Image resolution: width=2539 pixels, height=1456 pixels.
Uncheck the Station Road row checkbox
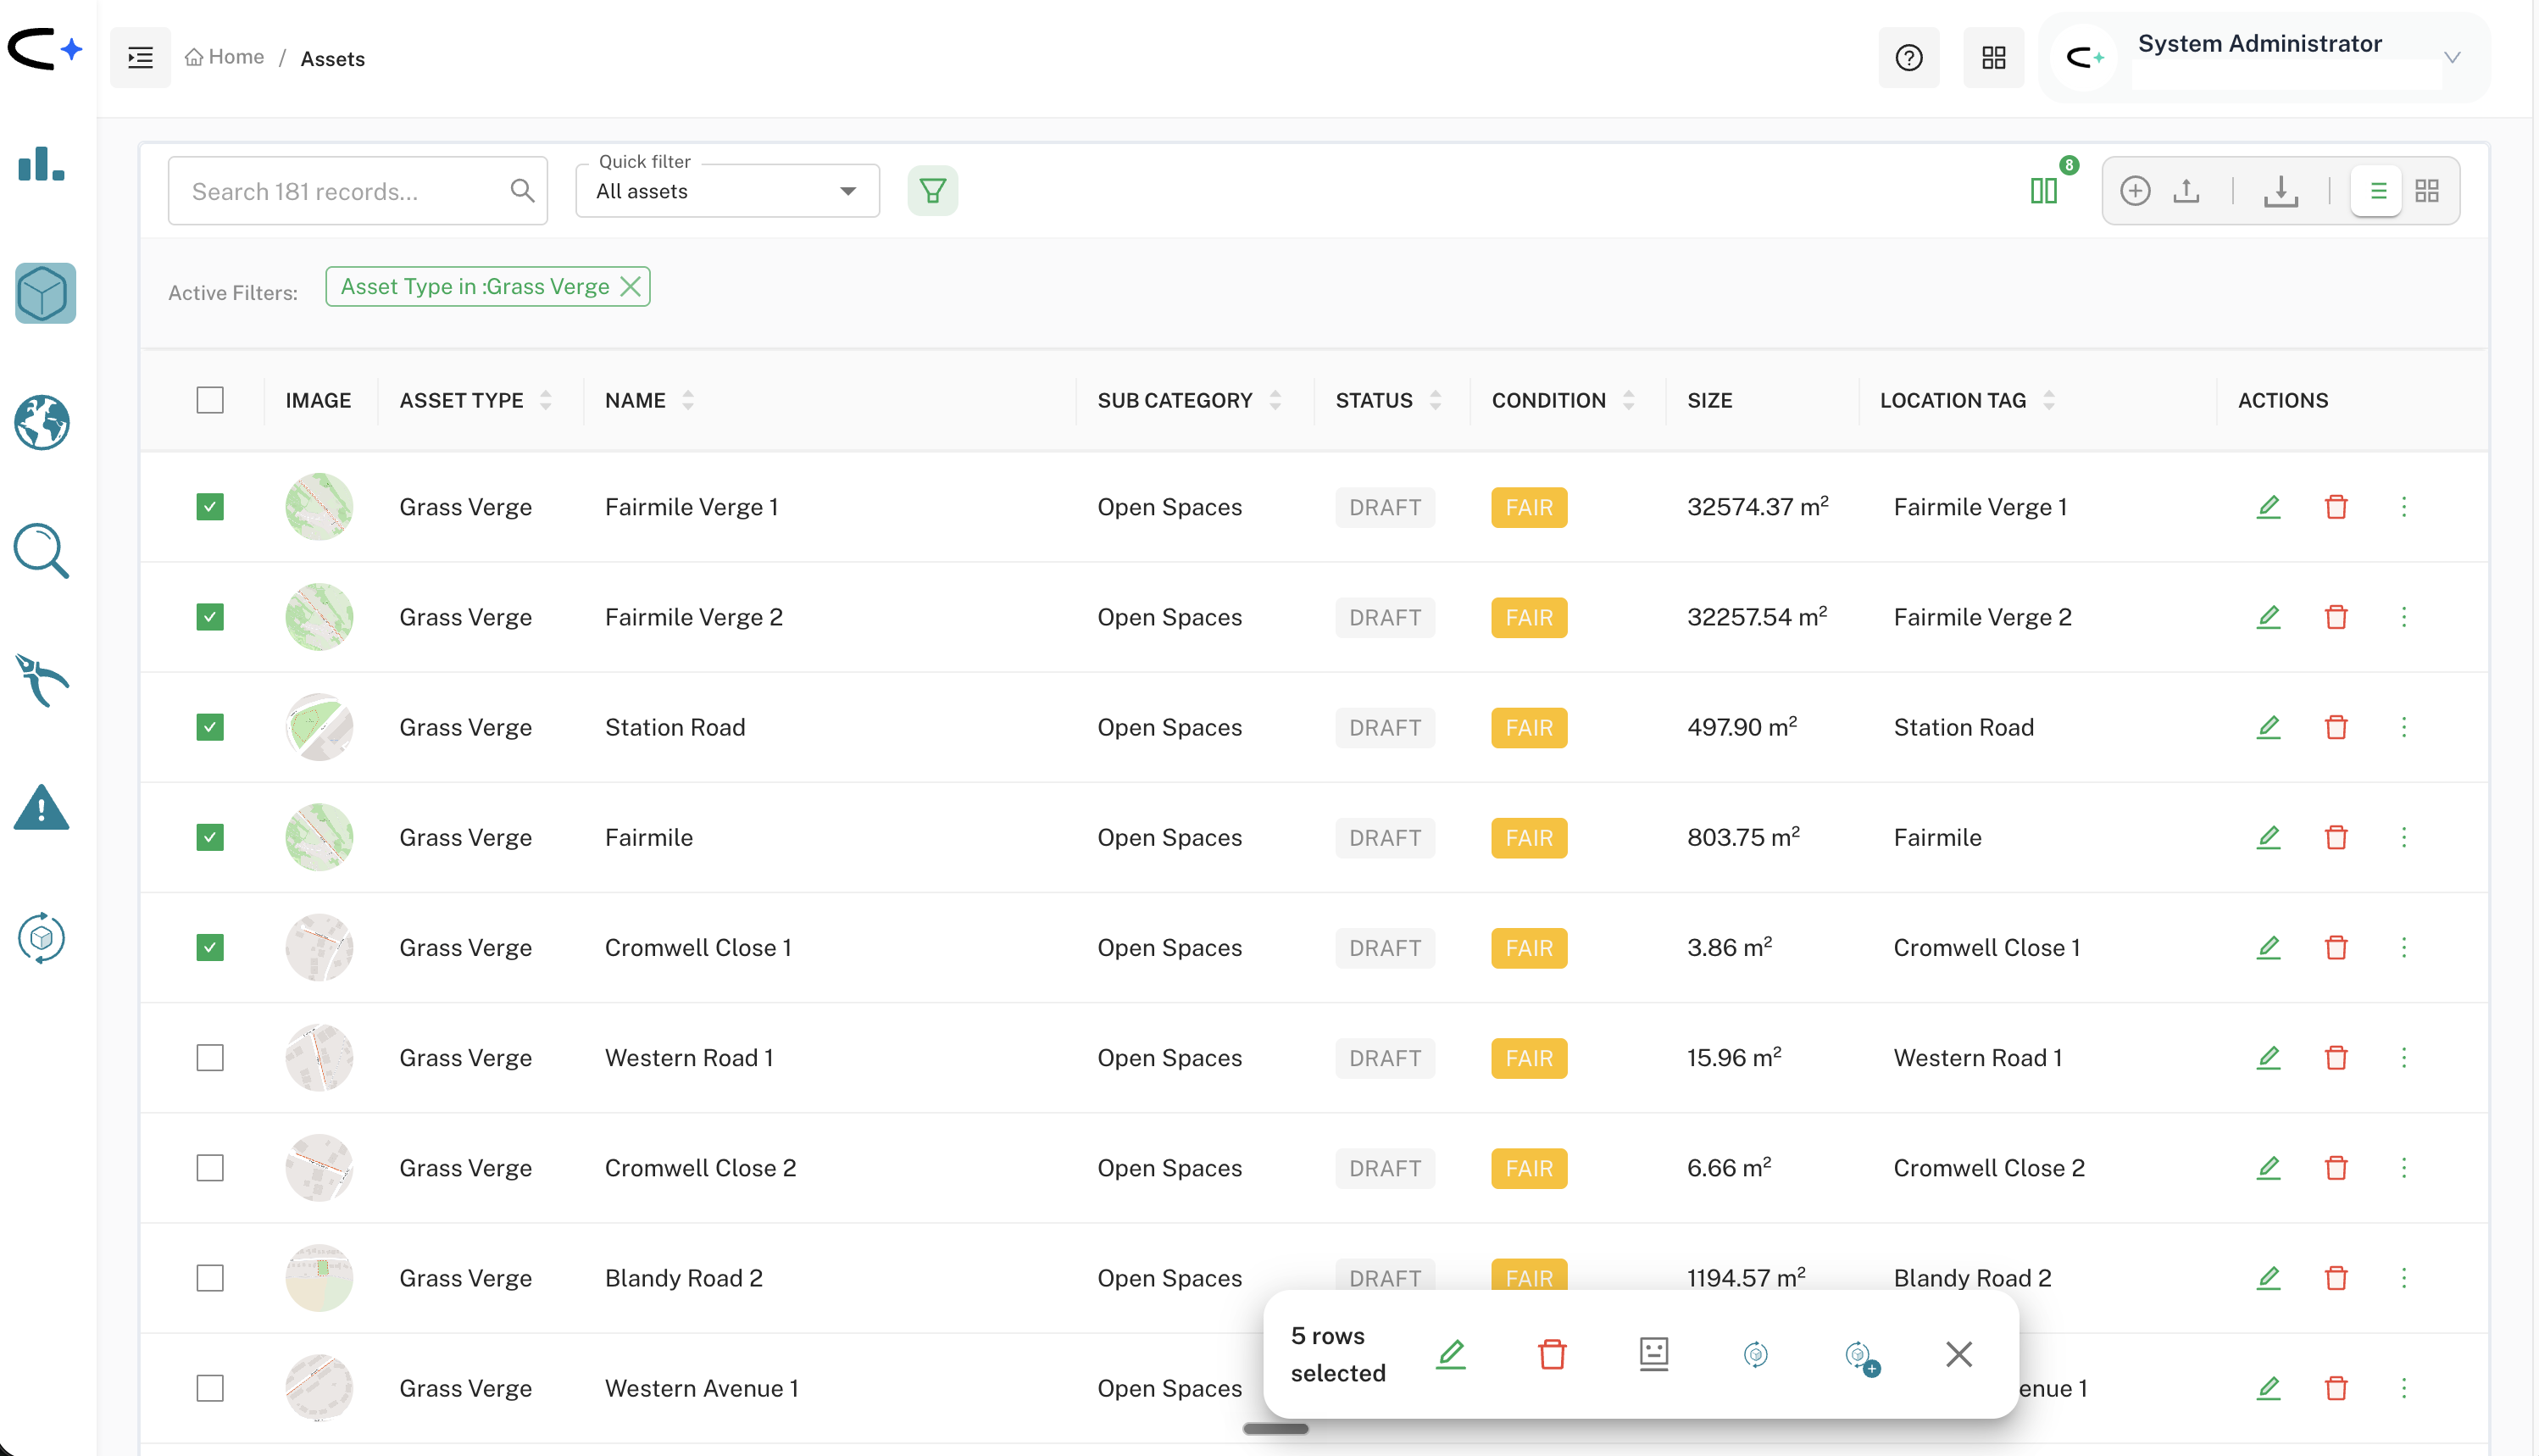click(210, 727)
